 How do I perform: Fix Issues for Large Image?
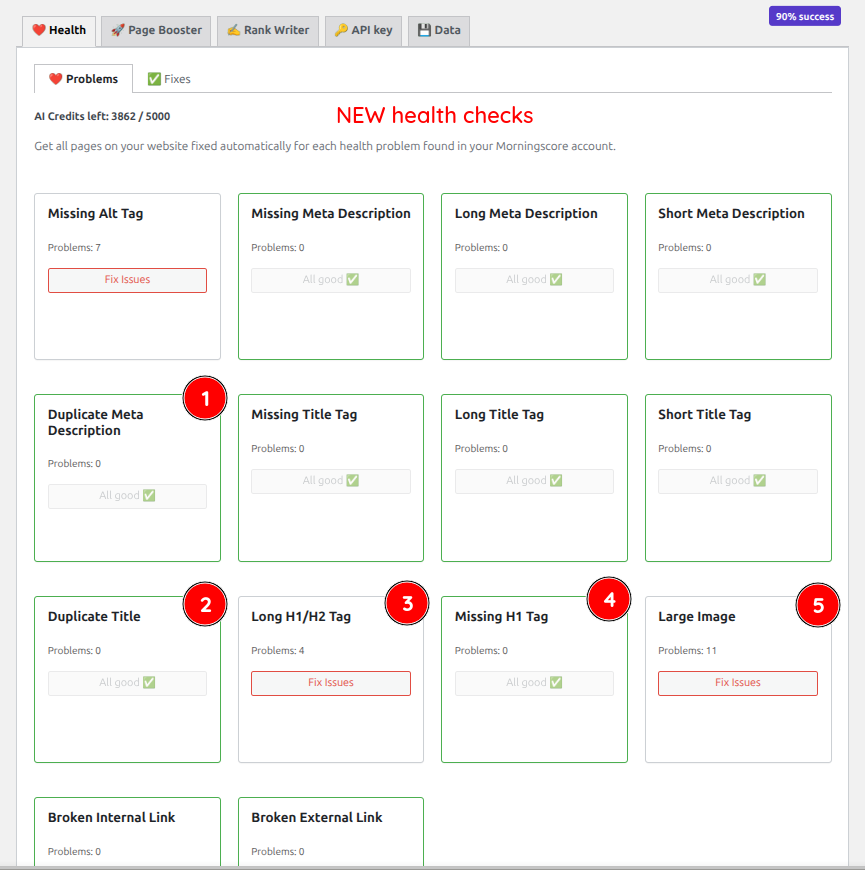pyautogui.click(x=737, y=683)
